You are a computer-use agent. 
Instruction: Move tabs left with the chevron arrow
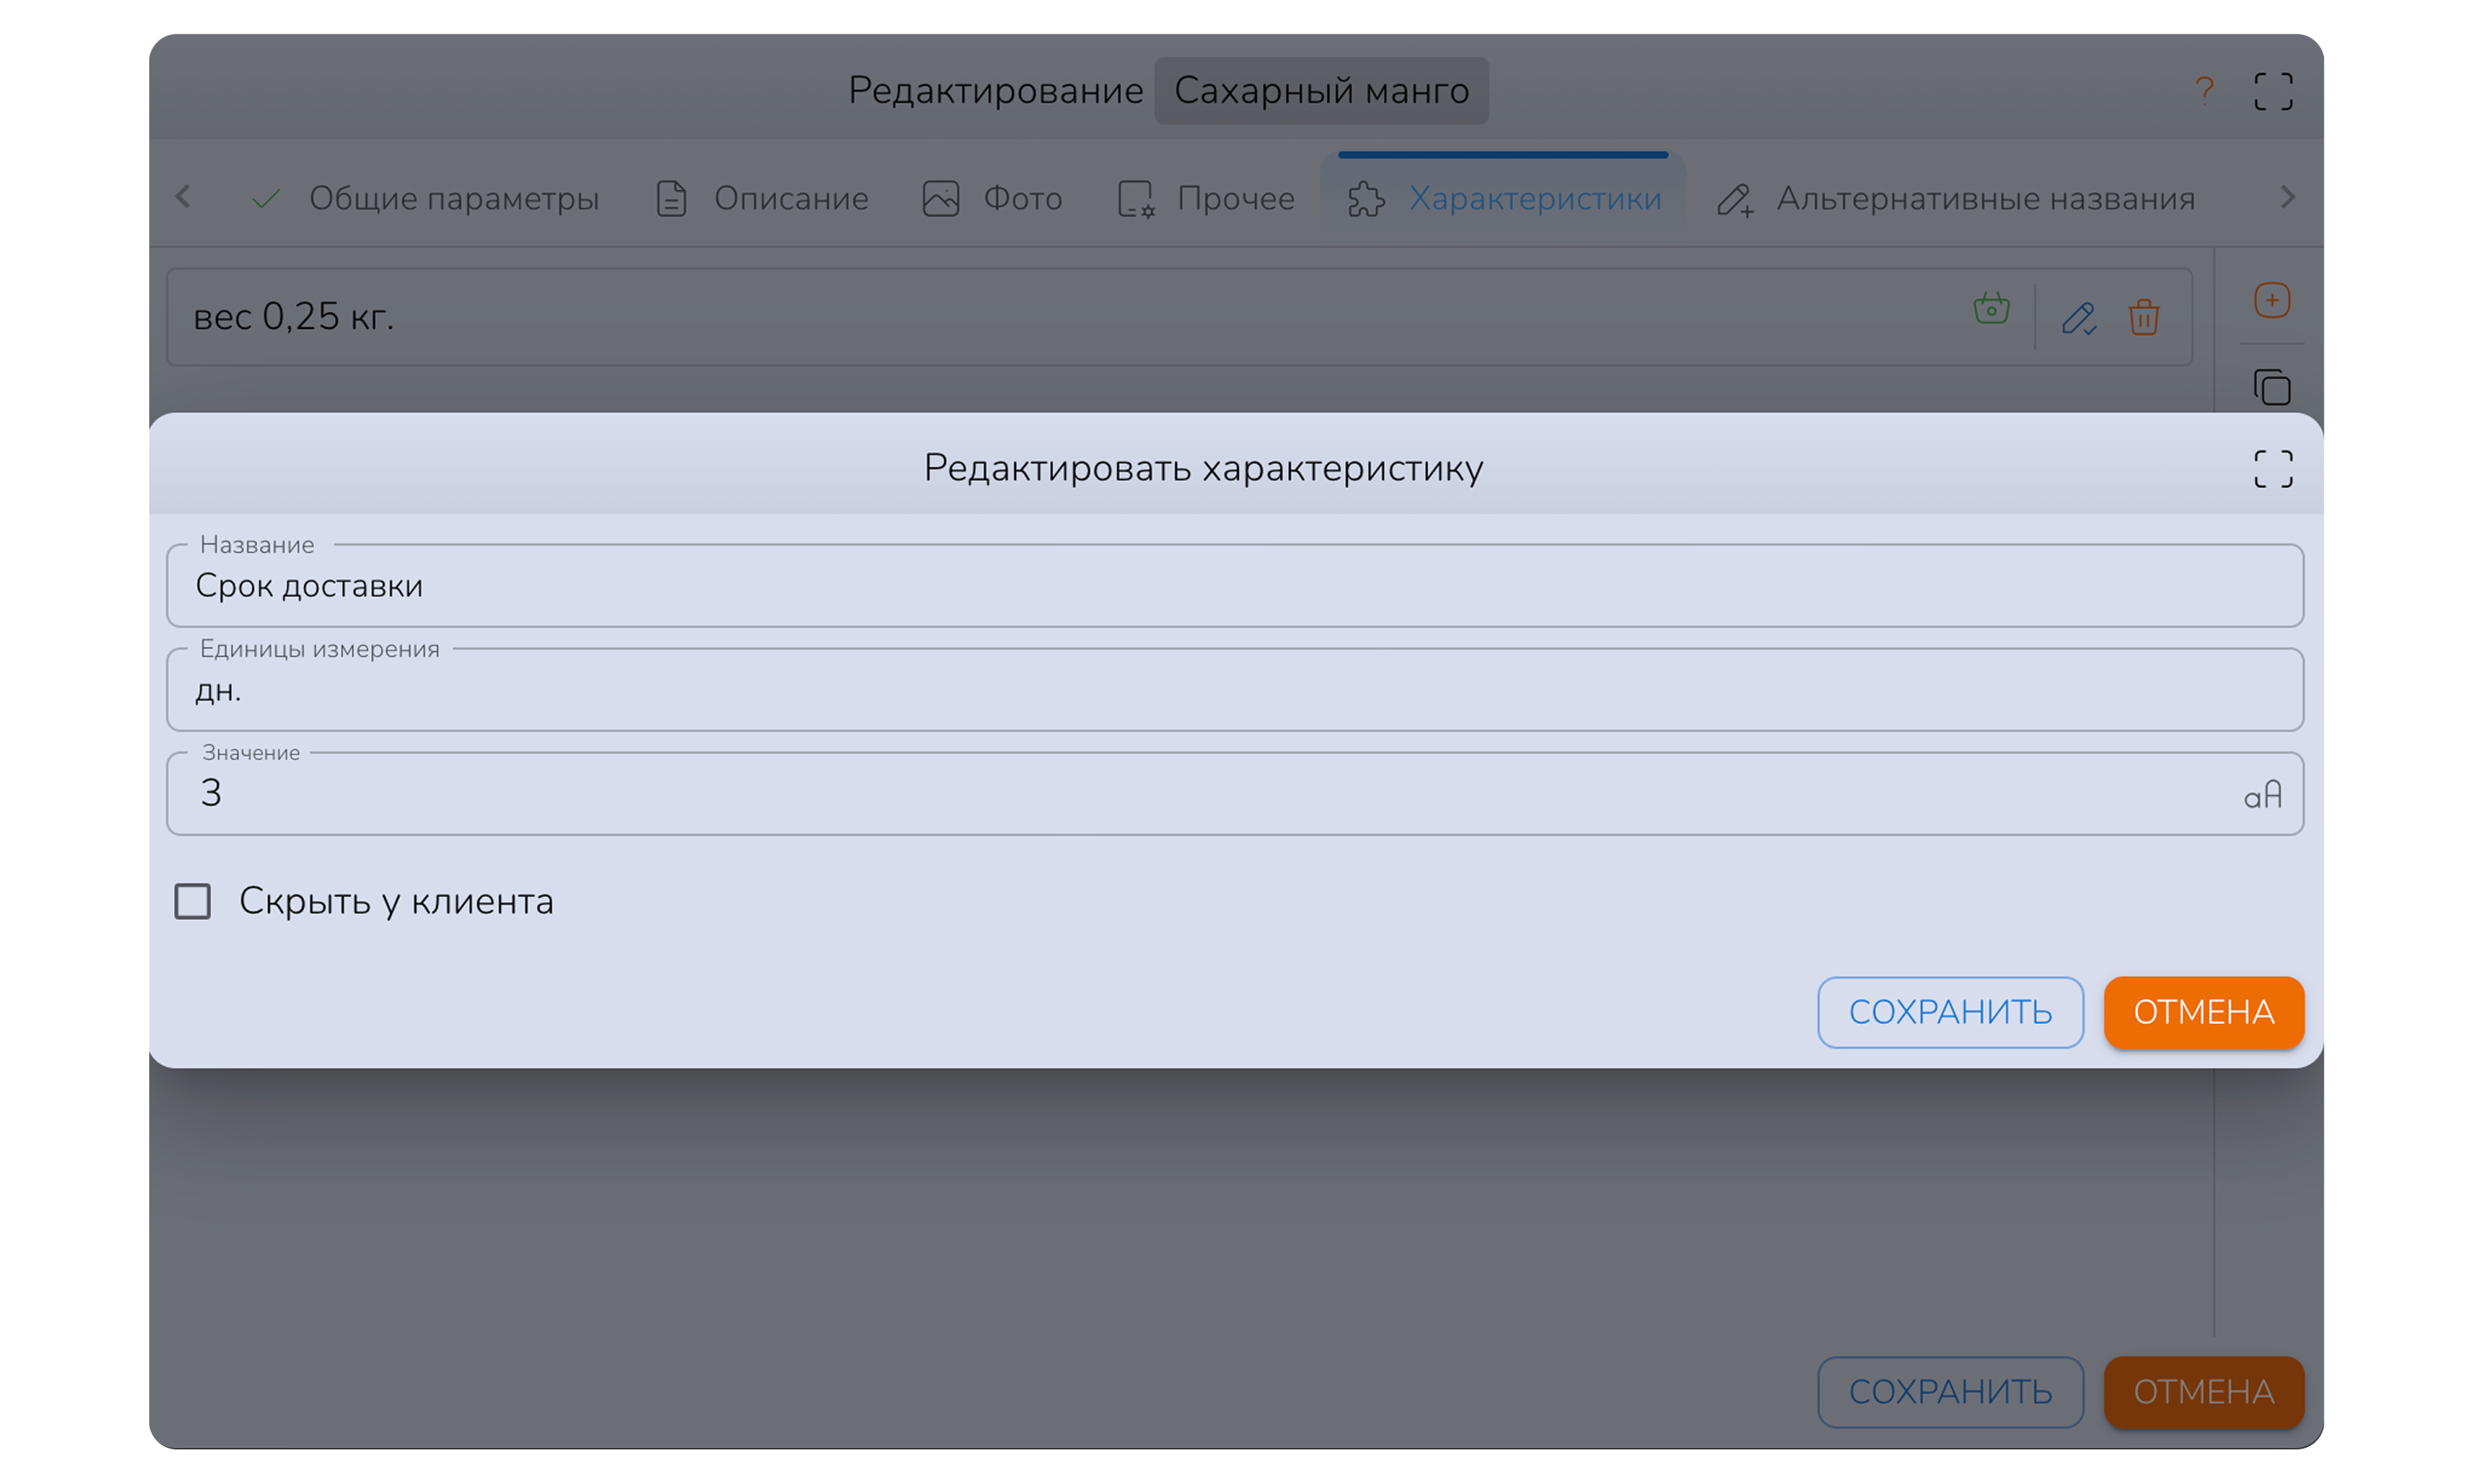pyautogui.click(x=183, y=197)
